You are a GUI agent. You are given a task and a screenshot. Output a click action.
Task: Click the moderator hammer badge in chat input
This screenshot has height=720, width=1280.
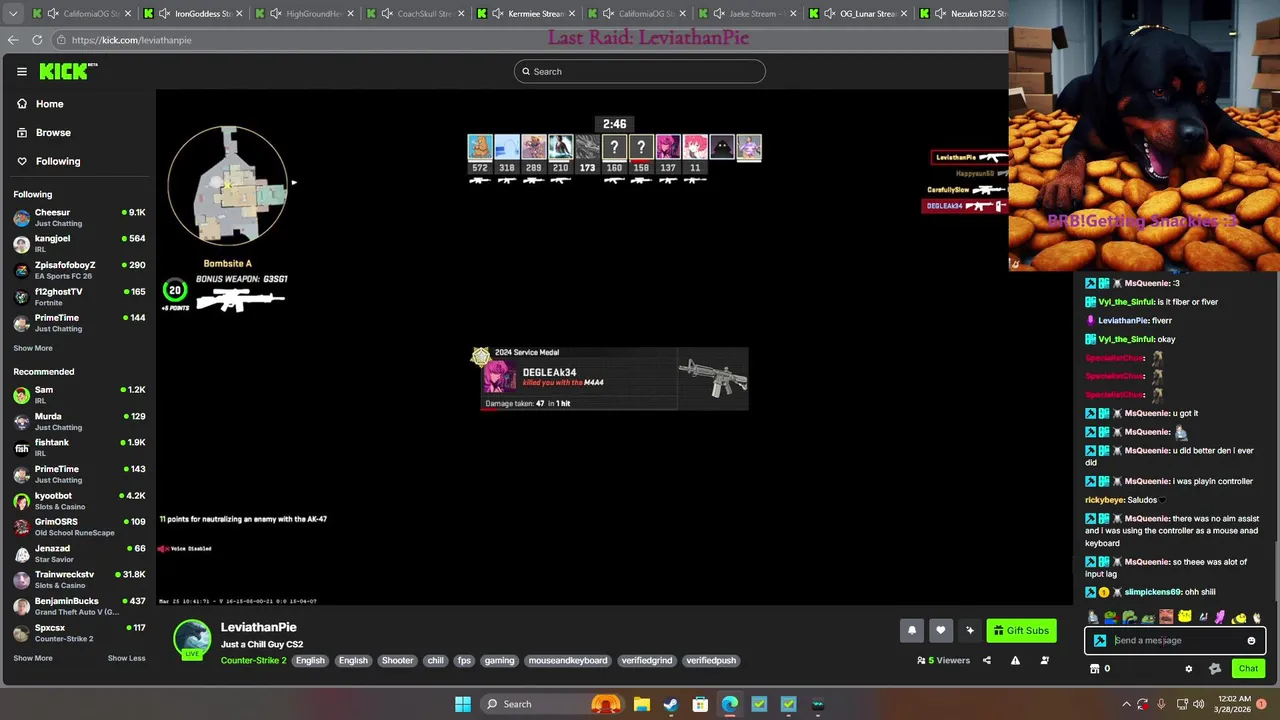pyautogui.click(x=1100, y=640)
